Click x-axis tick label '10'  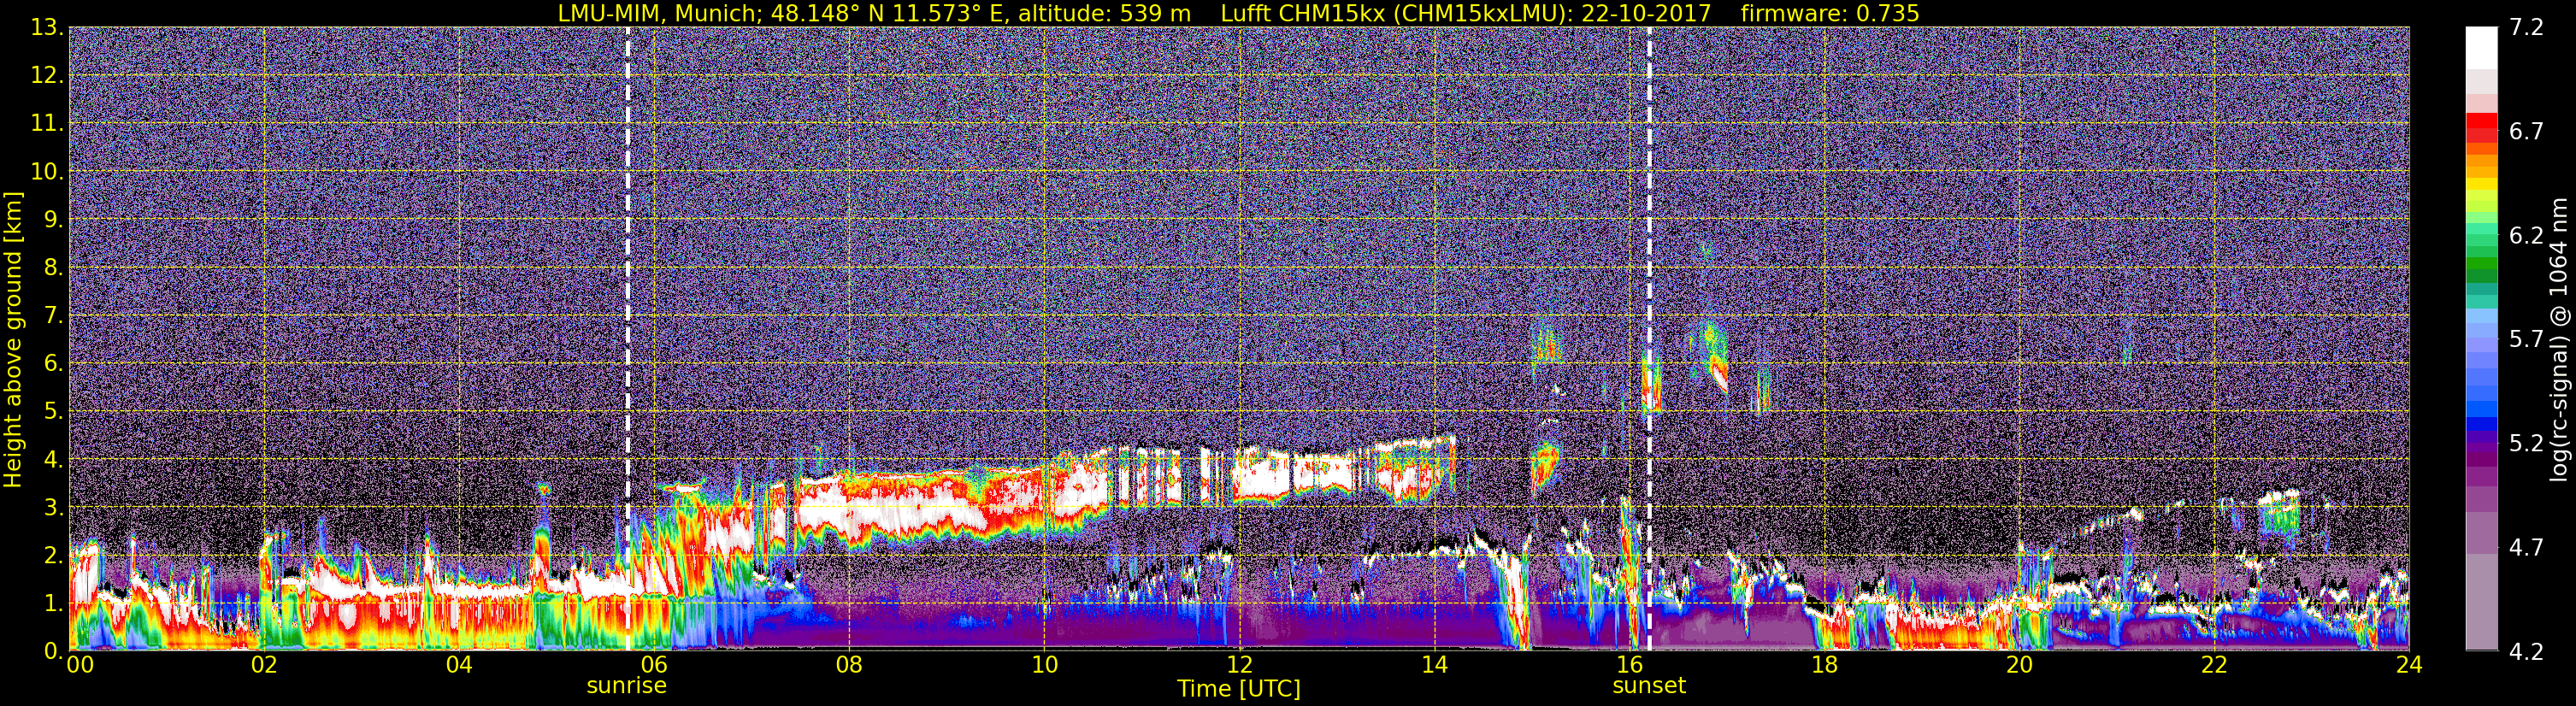(x=1044, y=665)
